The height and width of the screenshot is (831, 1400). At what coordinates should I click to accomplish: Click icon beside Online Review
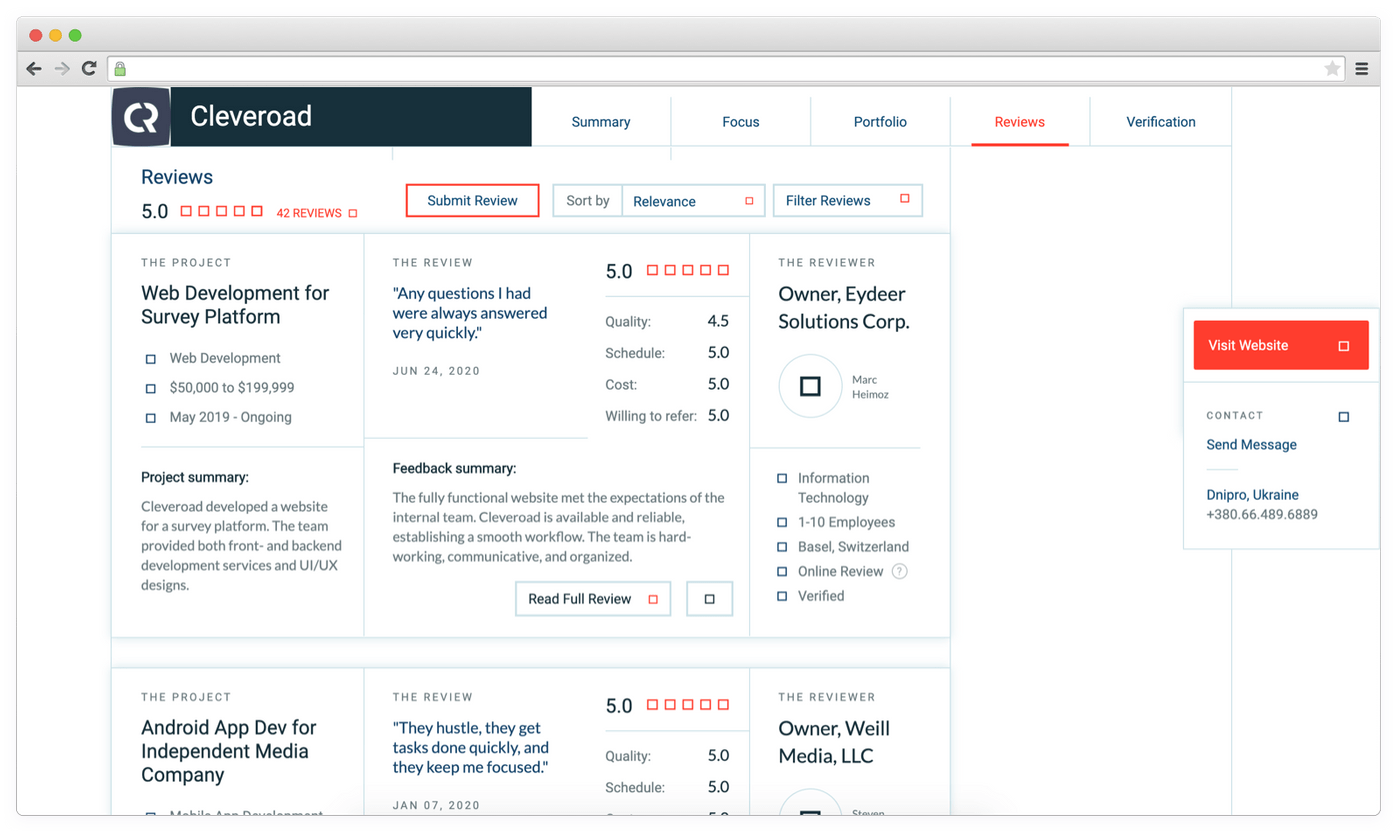(x=782, y=572)
